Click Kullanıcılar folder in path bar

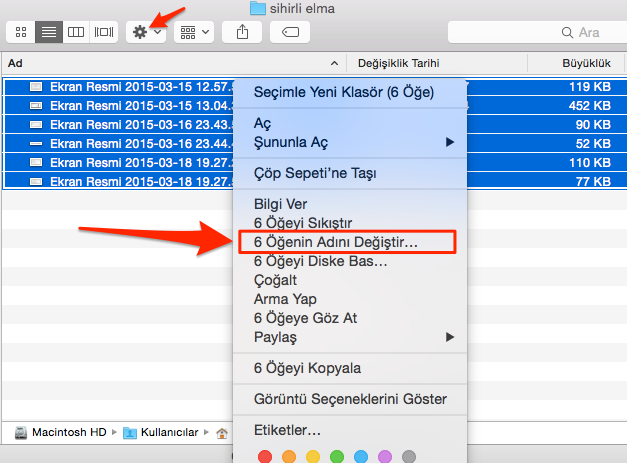(161, 433)
